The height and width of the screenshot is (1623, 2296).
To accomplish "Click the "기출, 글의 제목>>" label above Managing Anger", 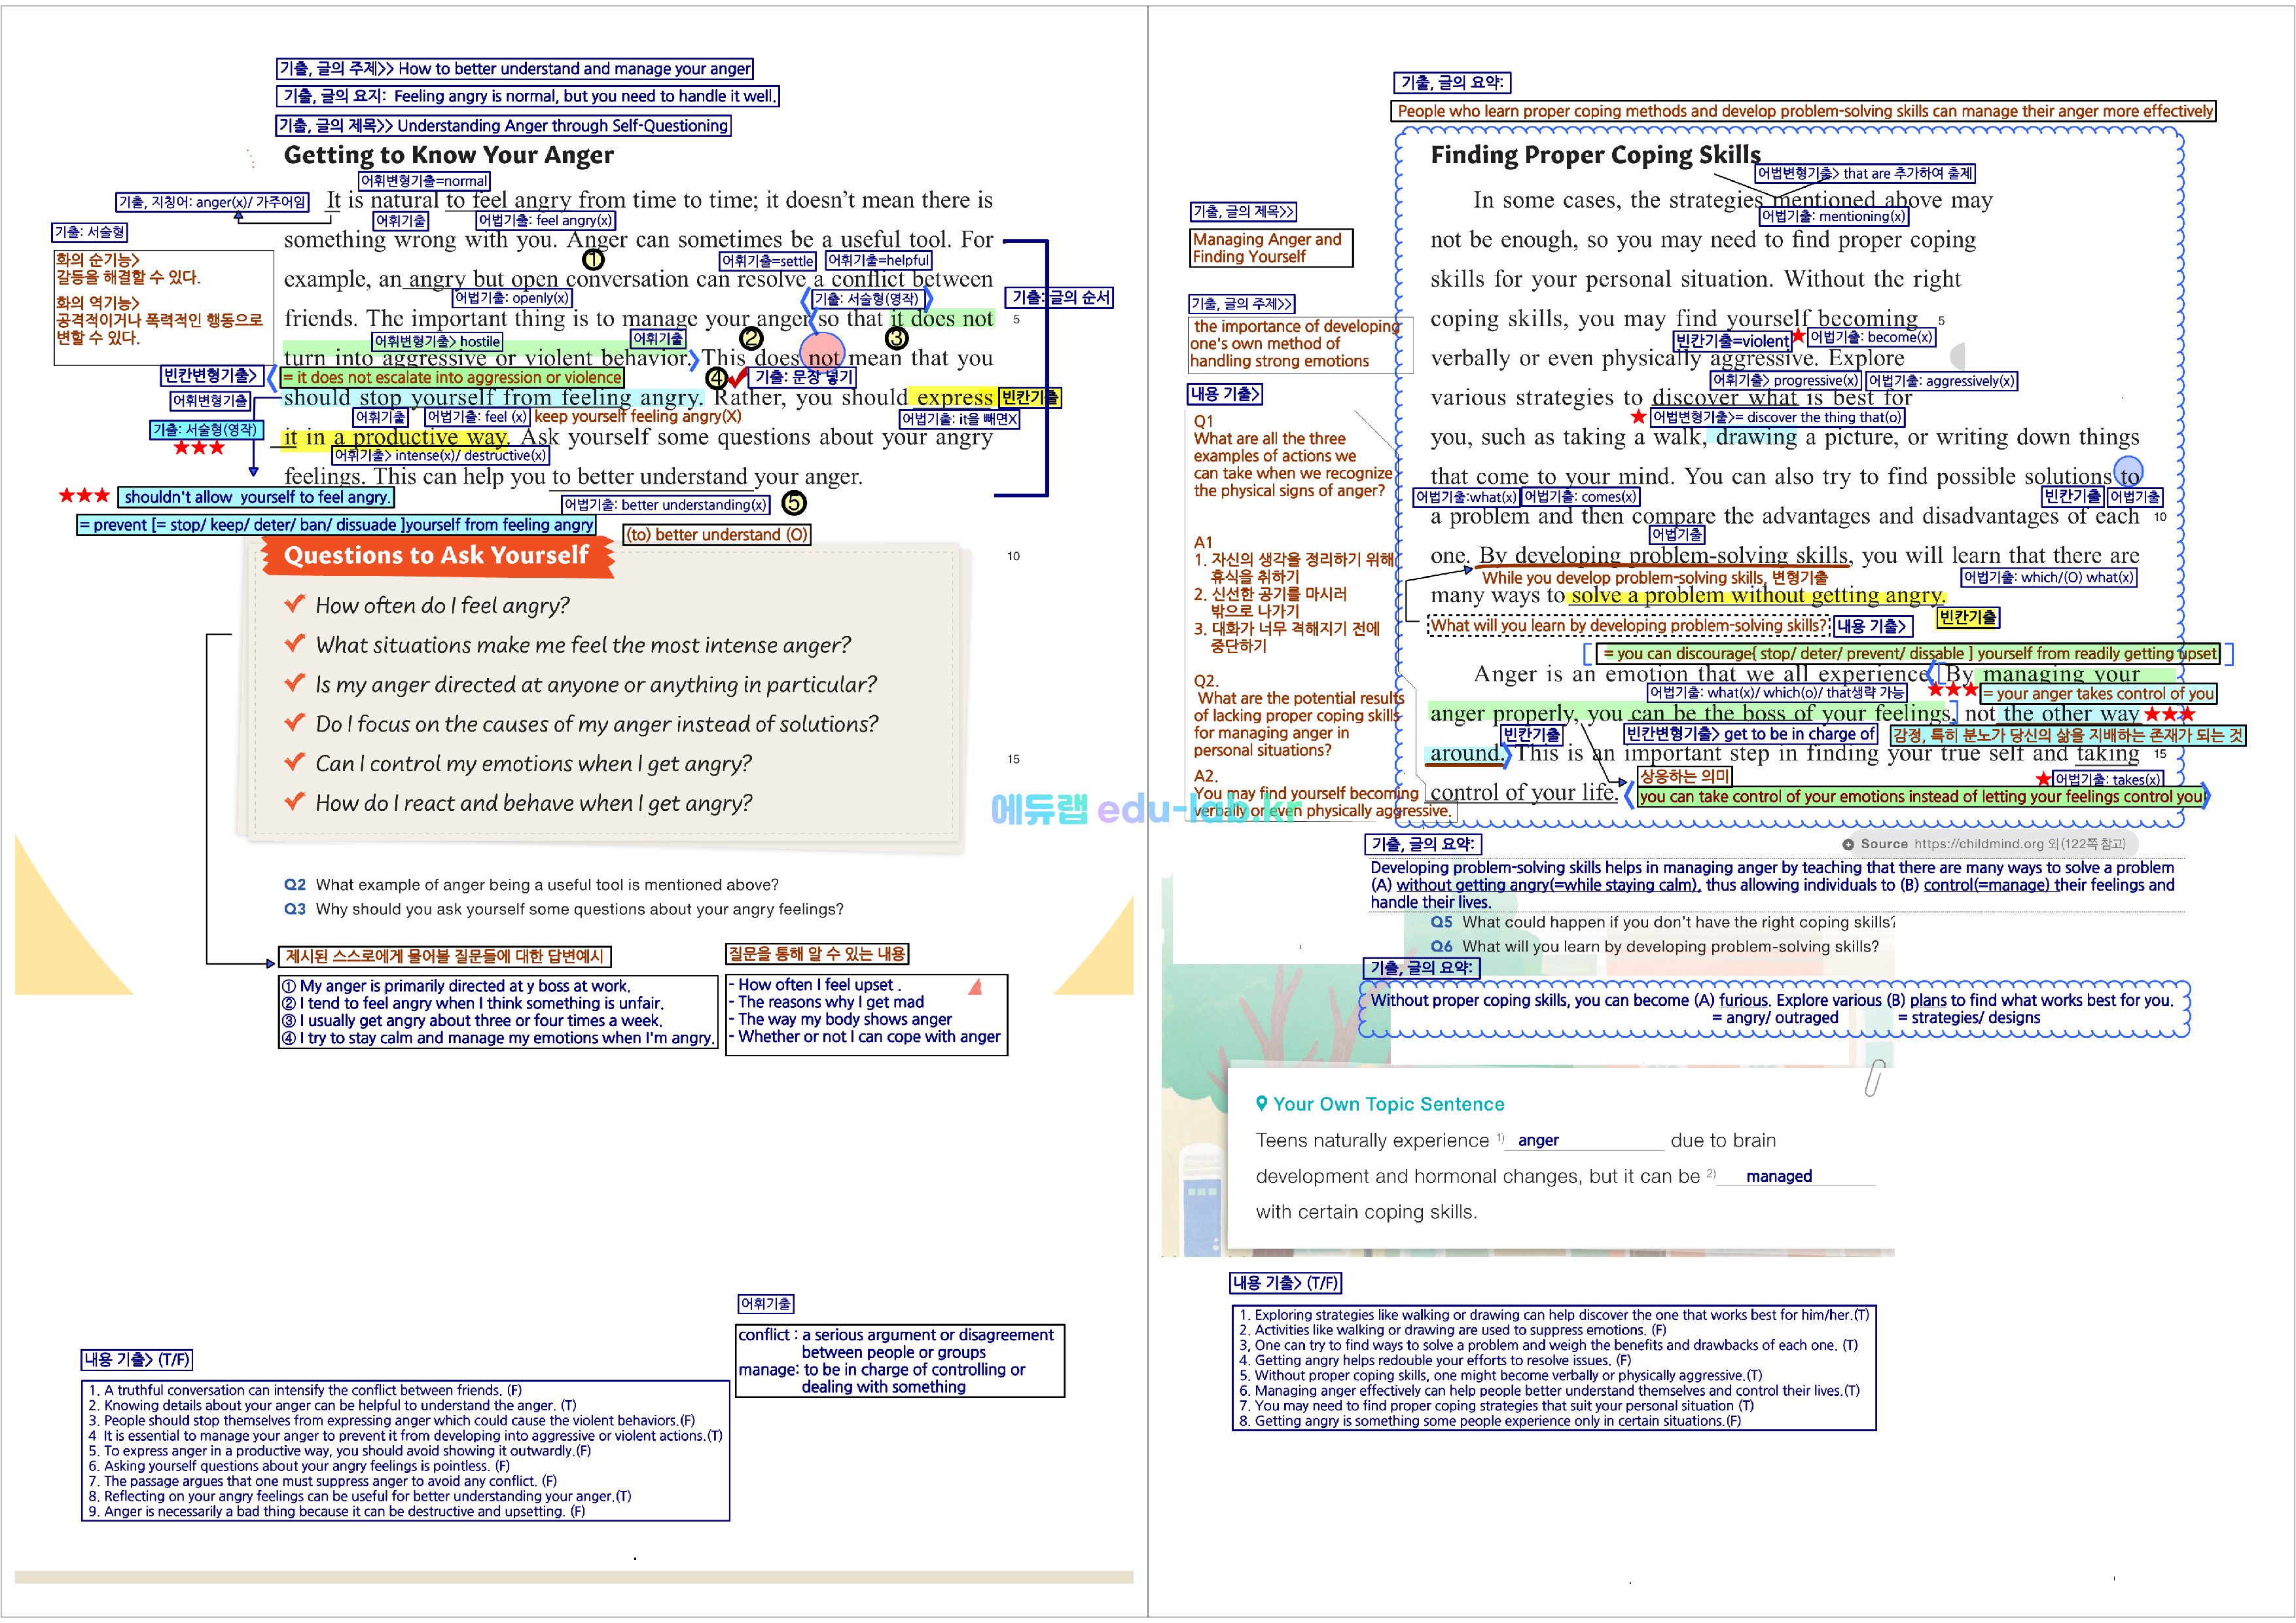I will click(1243, 211).
